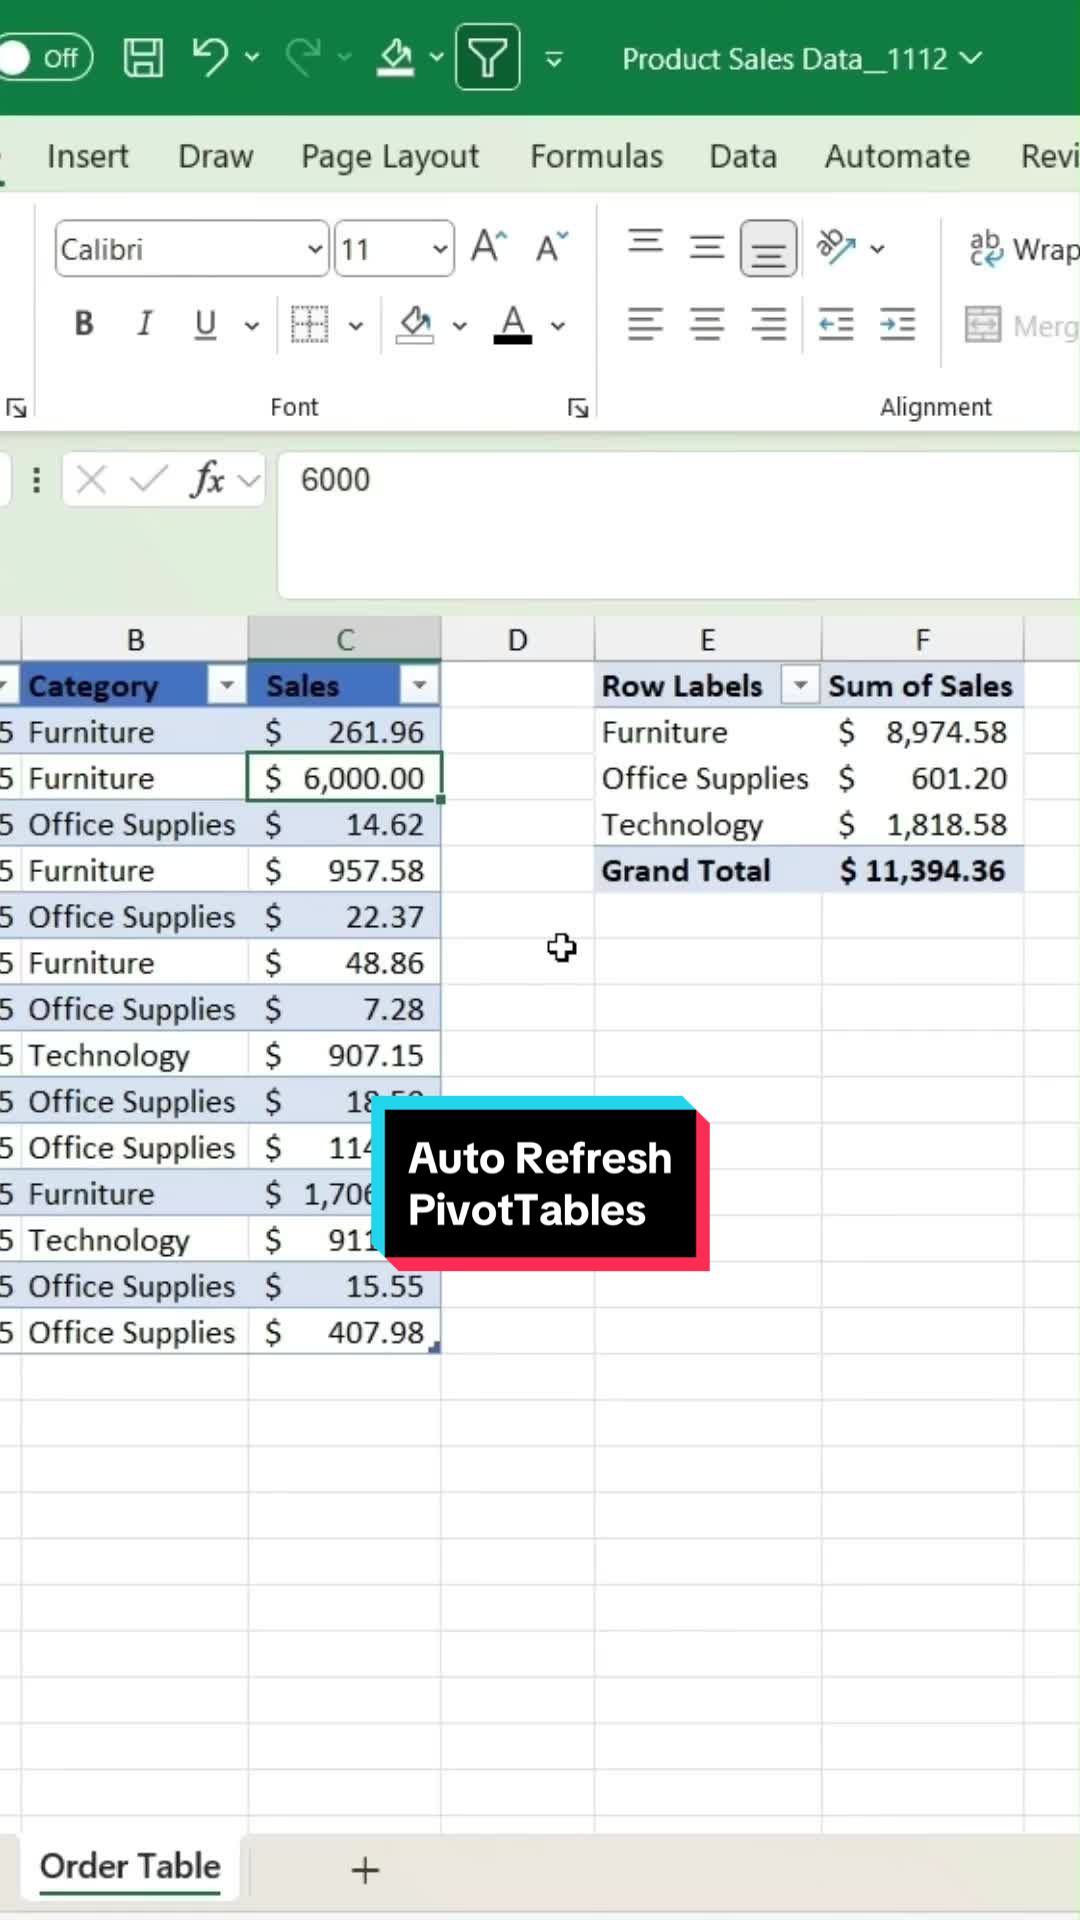Click the formula bar options dots
This screenshot has height=1920, width=1080.
36,480
